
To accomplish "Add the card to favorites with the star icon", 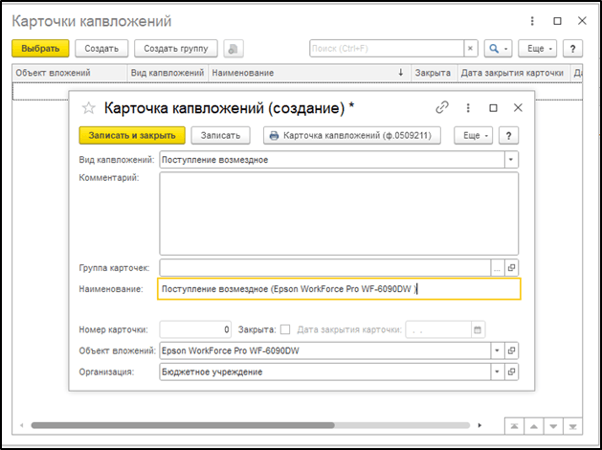I will click(88, 107).
